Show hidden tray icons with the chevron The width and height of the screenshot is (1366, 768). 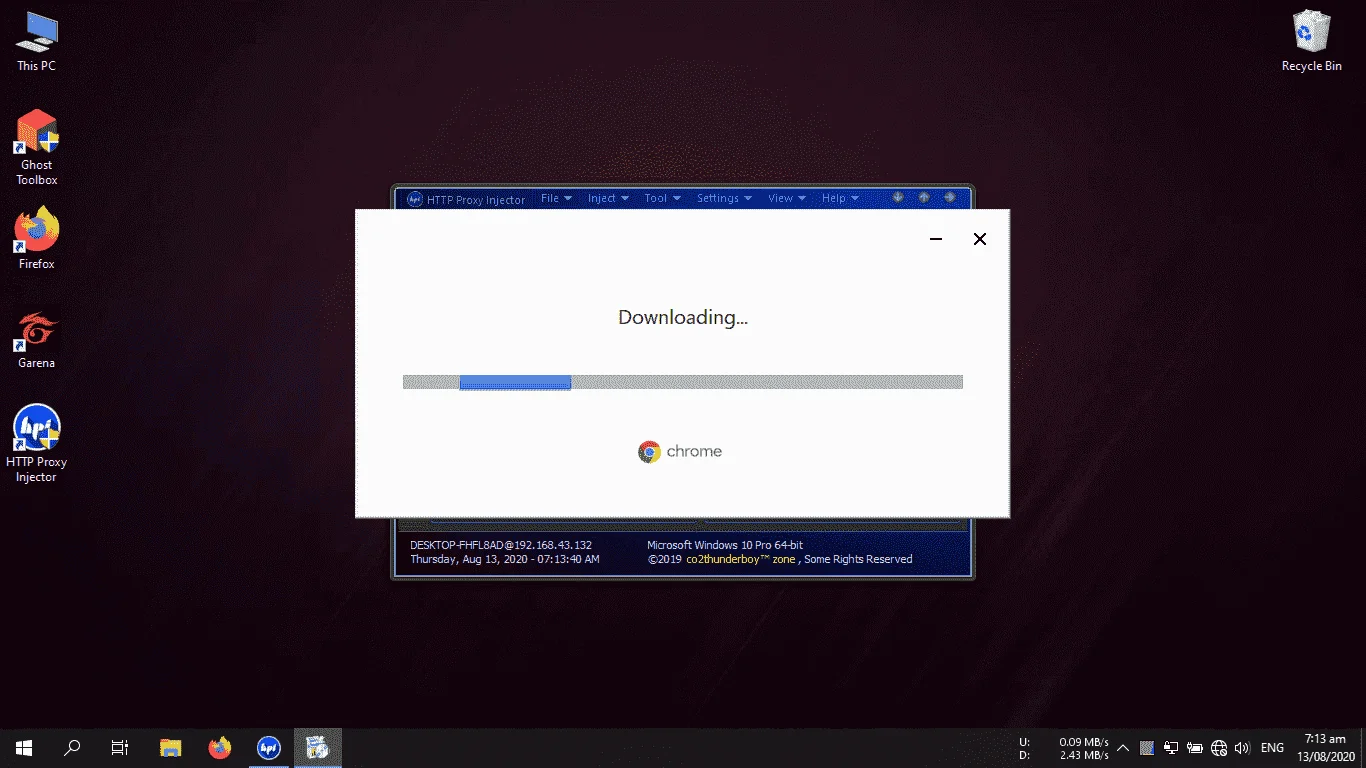tap(1123, 748)
